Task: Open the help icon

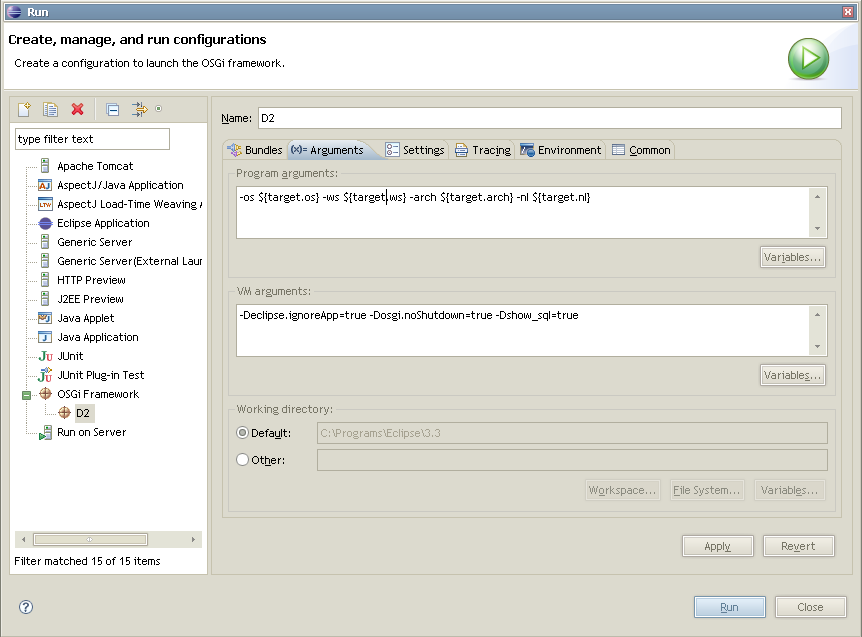Action: [26, 607]
